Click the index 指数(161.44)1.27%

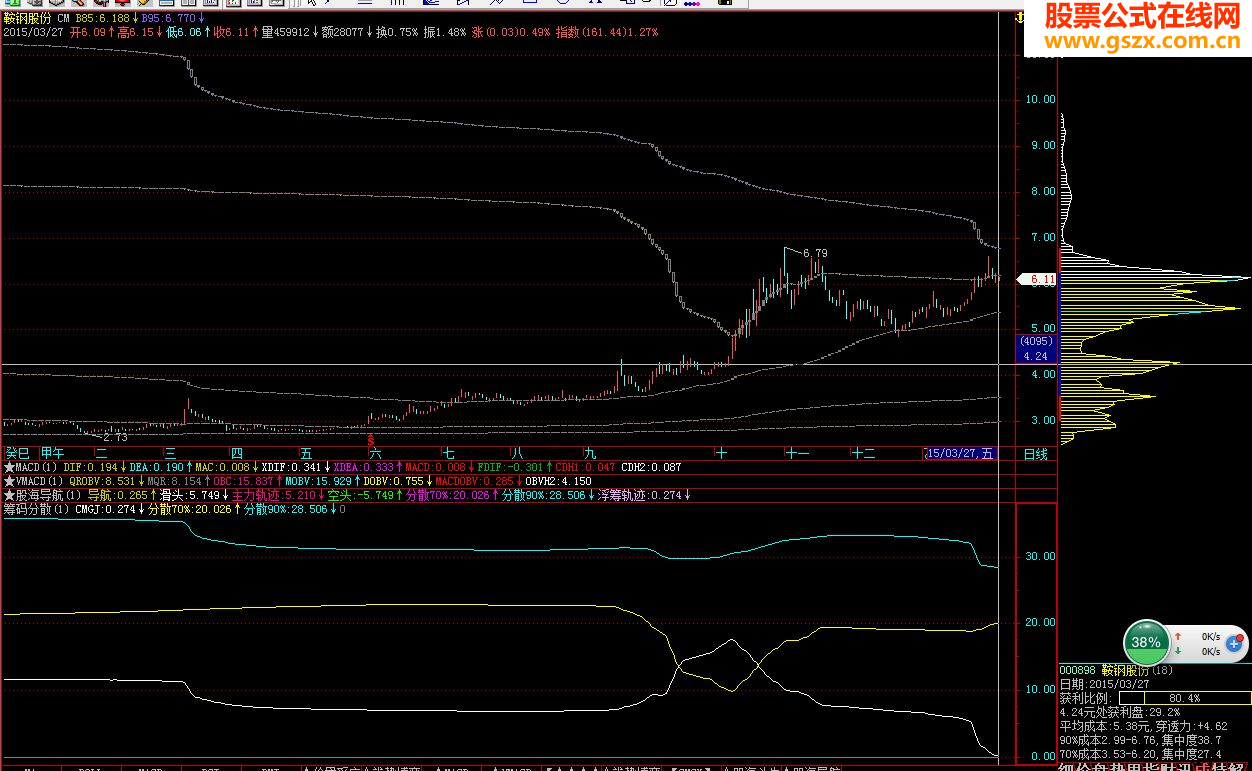pos(607,32)
